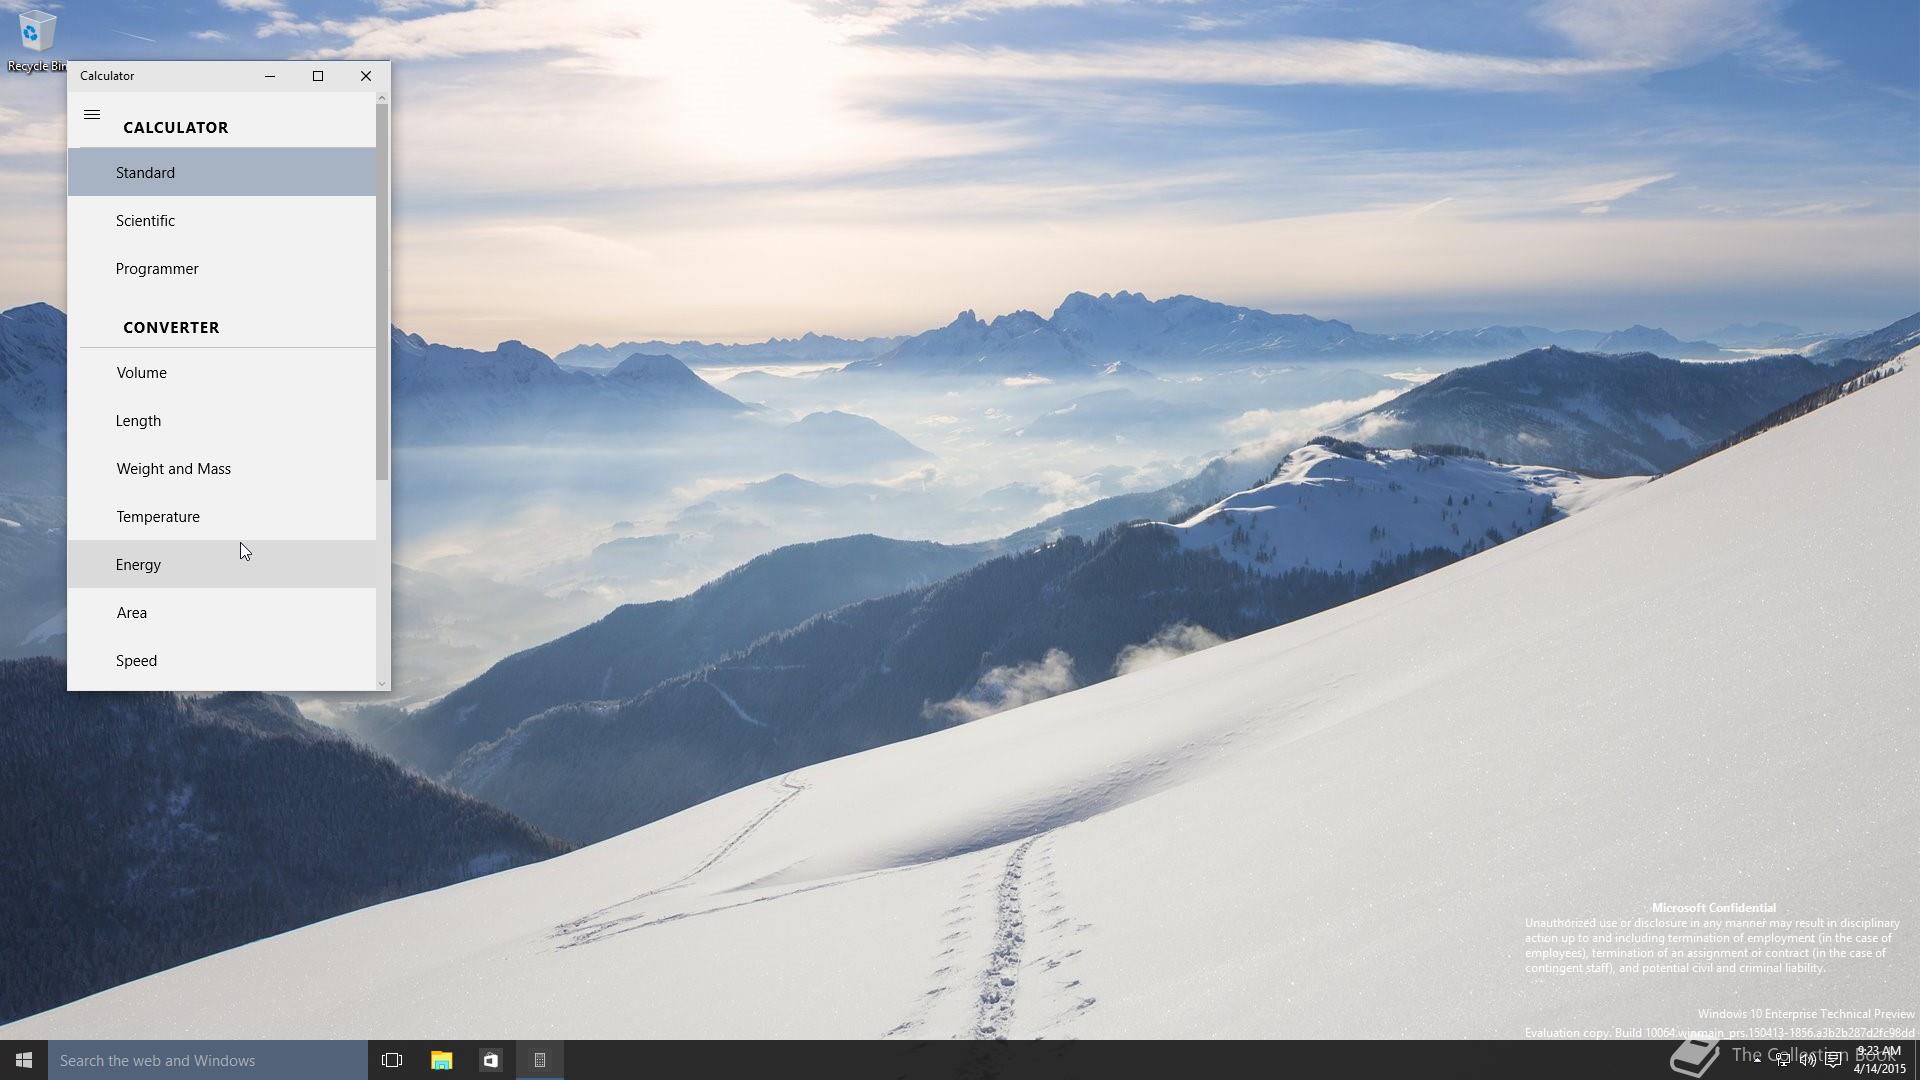Viewport: 1920px width, 1080px height.
Task: Switch to Scientific calculator mode
Action: pos(222,220)
